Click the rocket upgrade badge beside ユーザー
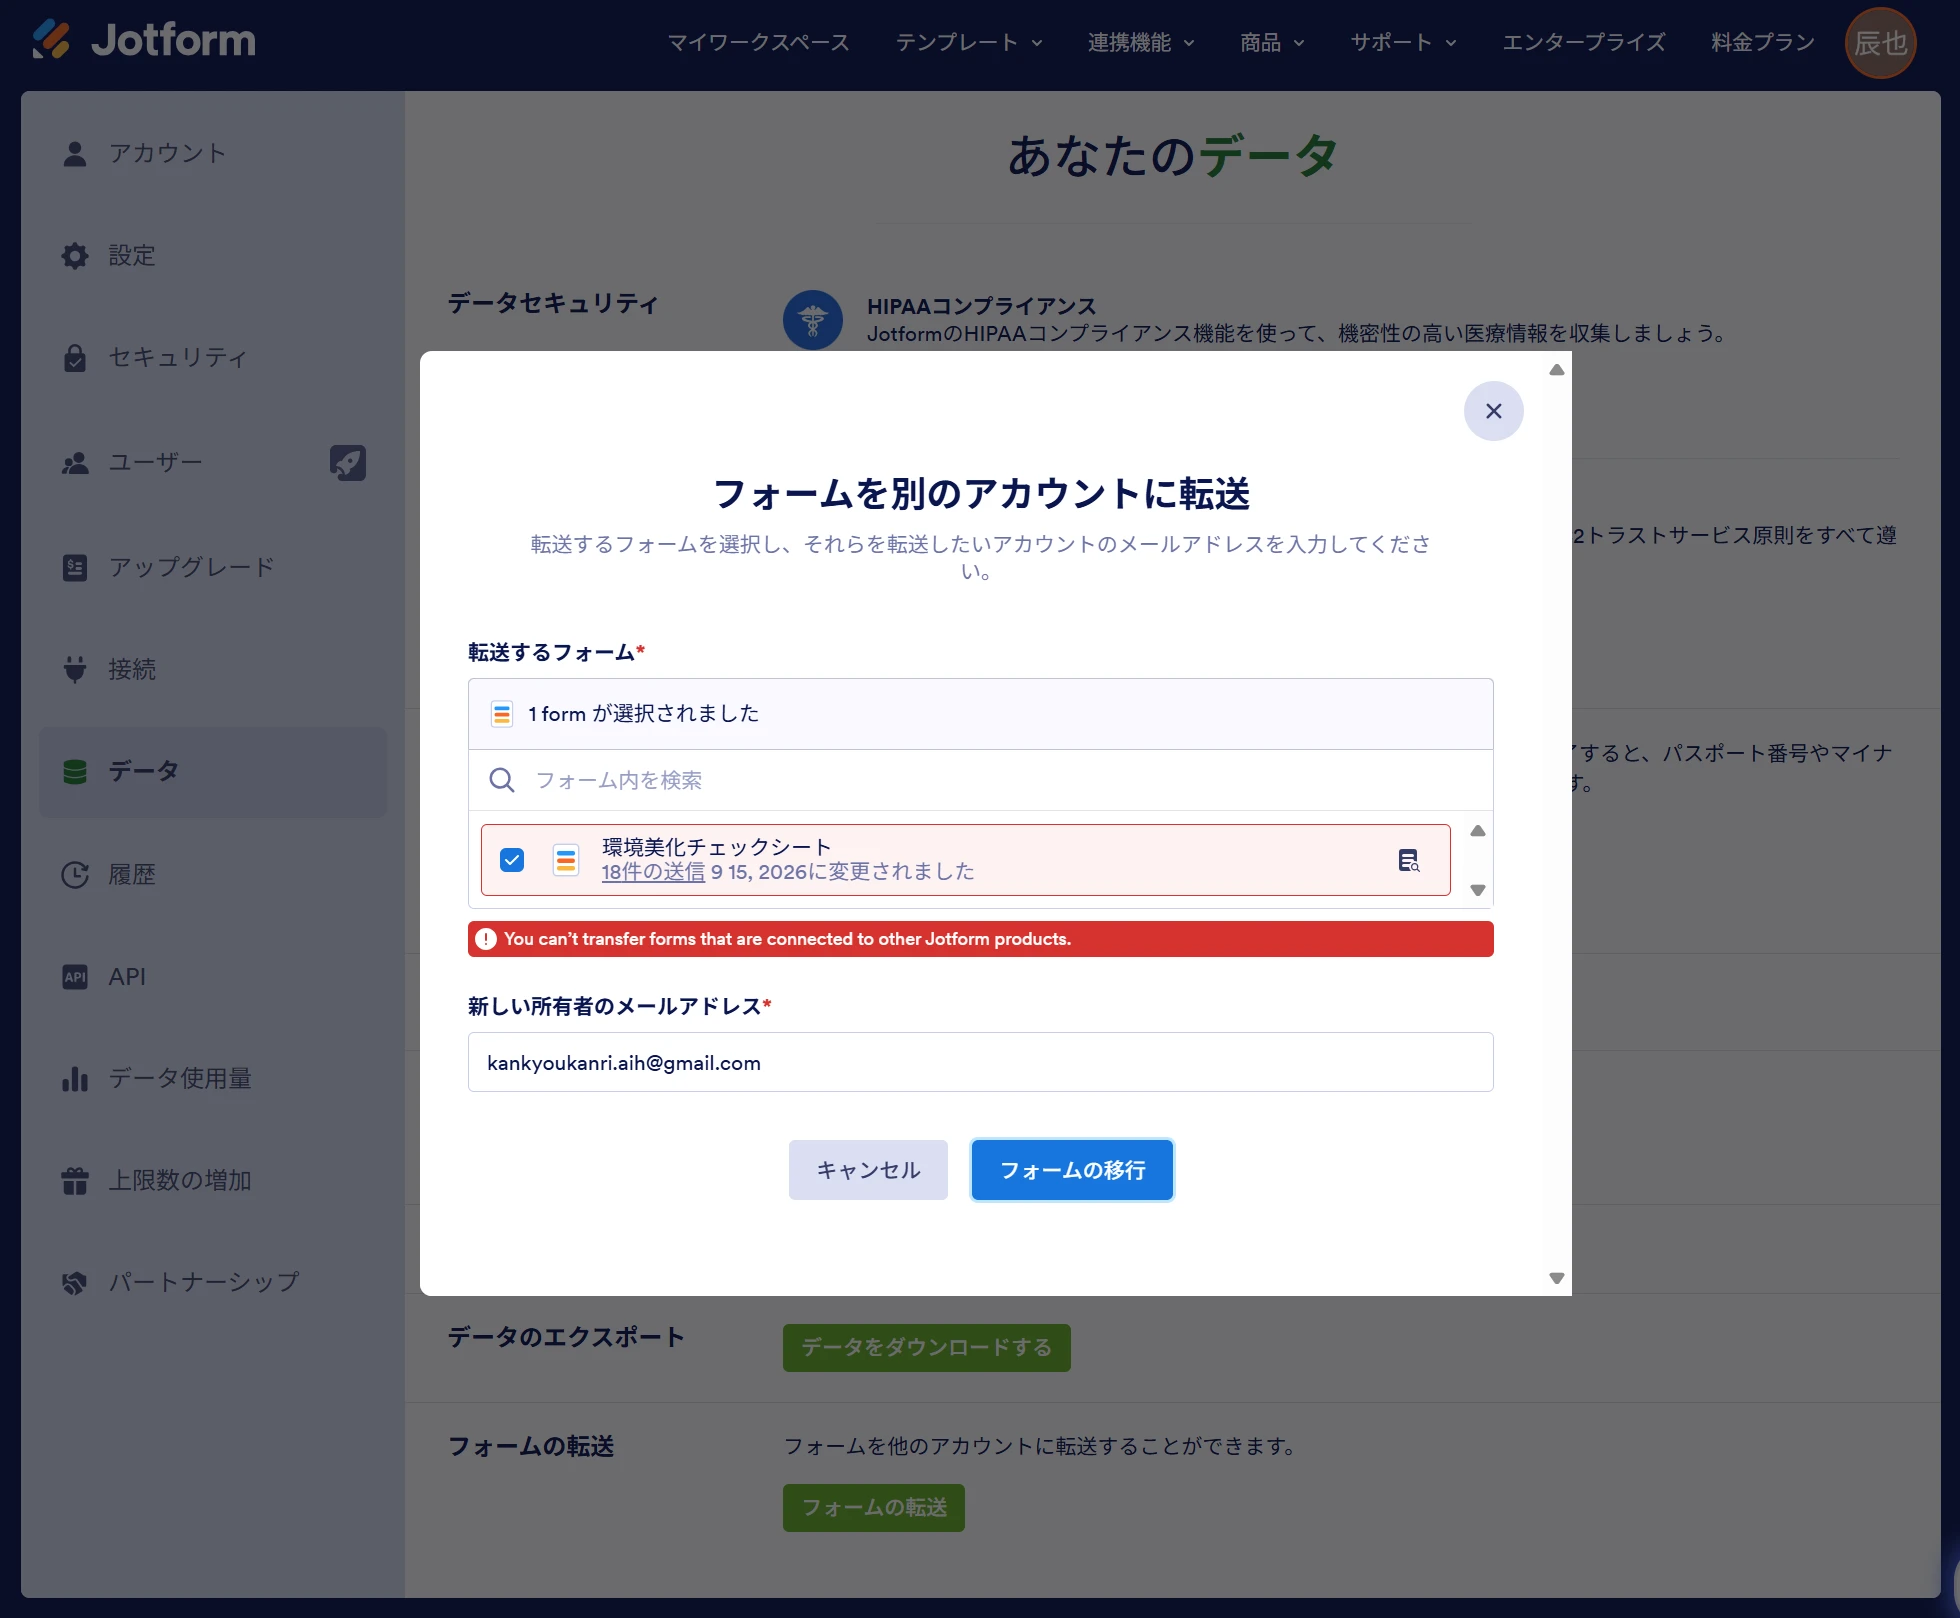 point(348,462)
